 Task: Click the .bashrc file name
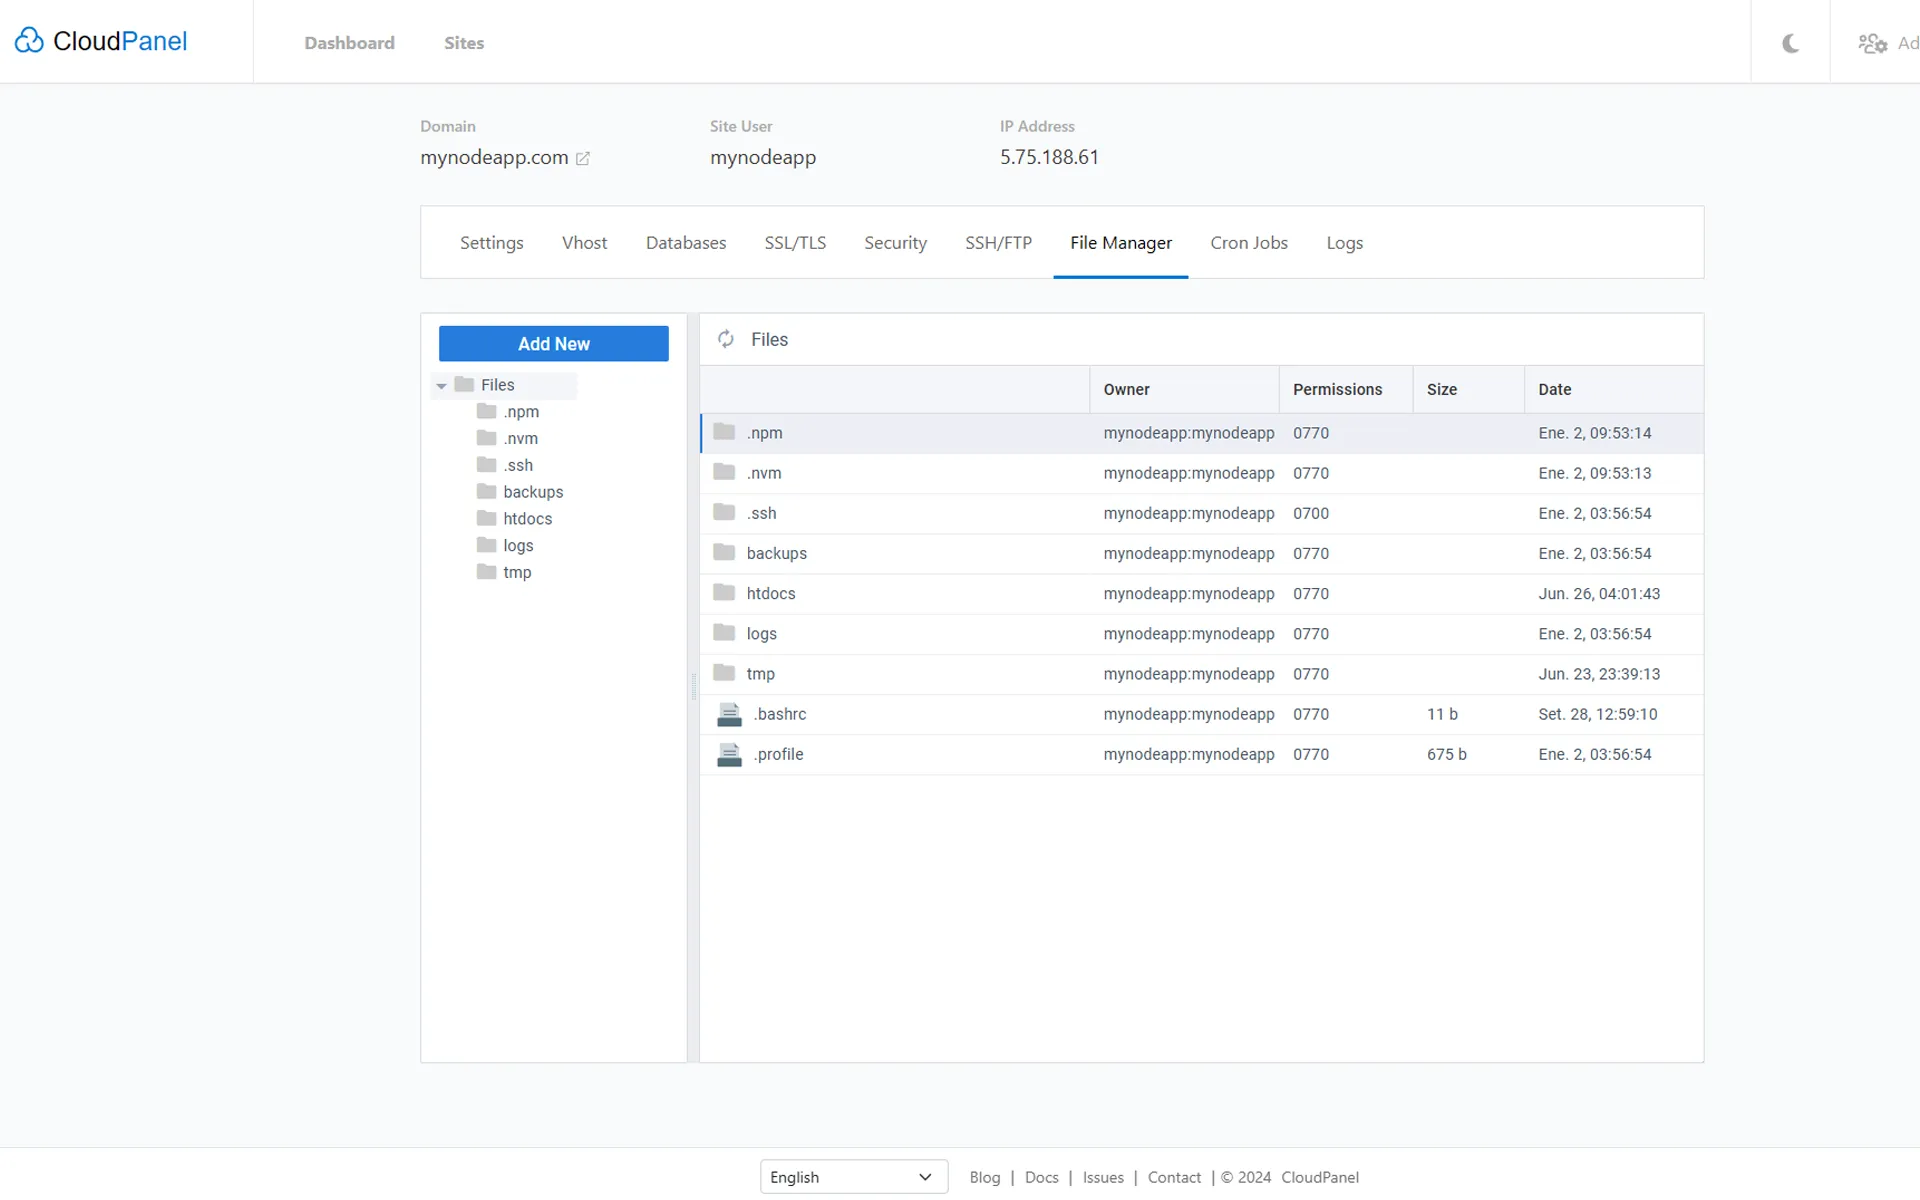click(780, 714)
